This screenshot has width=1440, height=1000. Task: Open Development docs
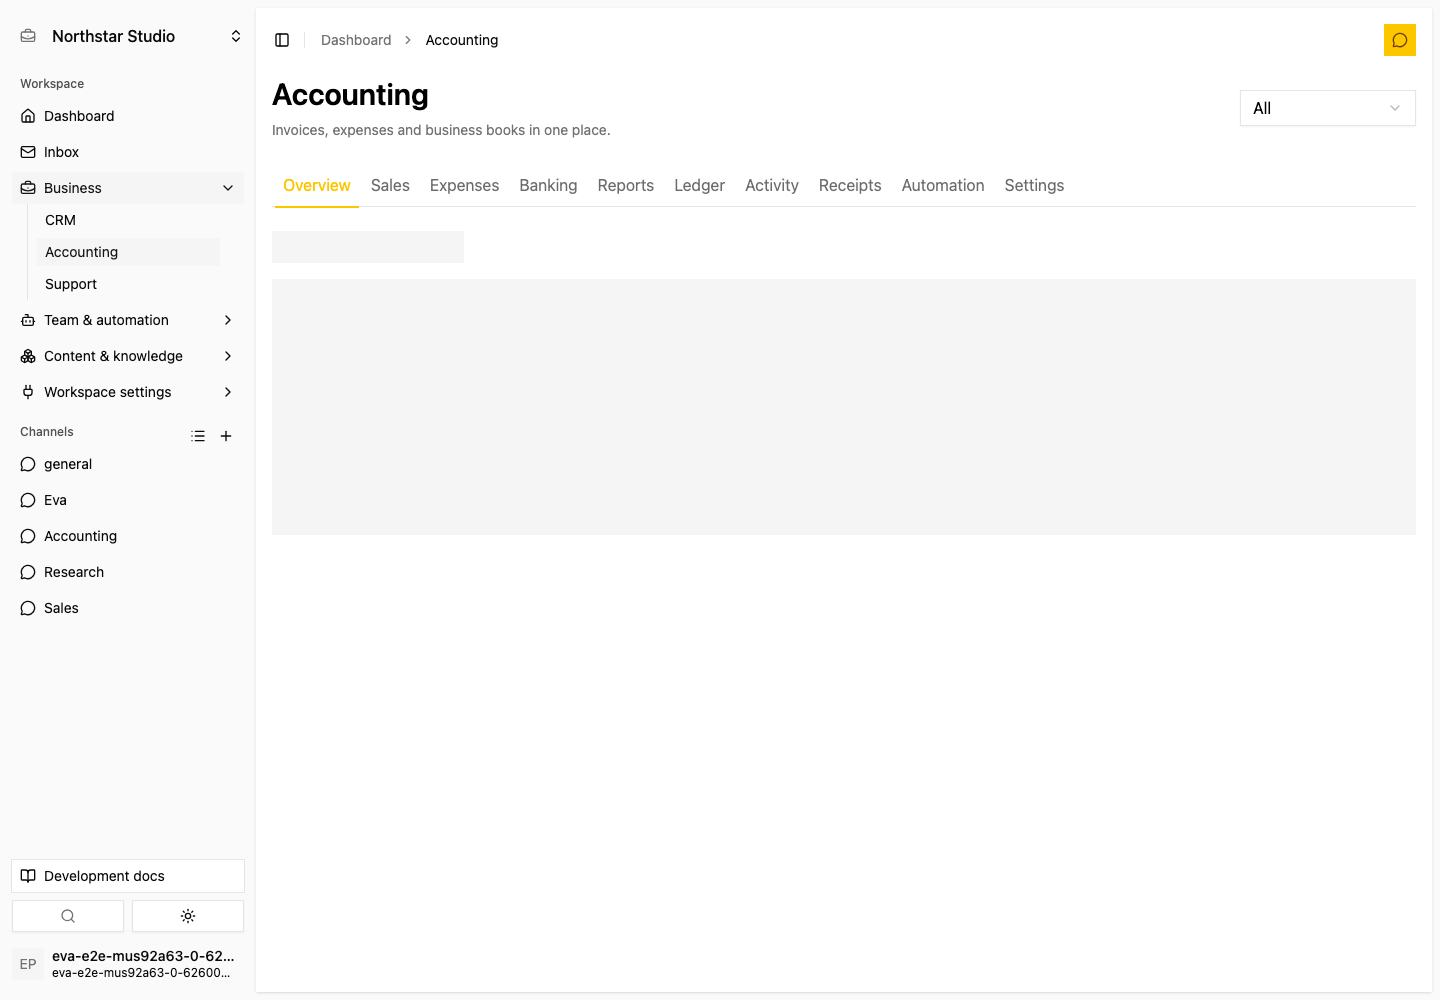(x=128, y=876)
